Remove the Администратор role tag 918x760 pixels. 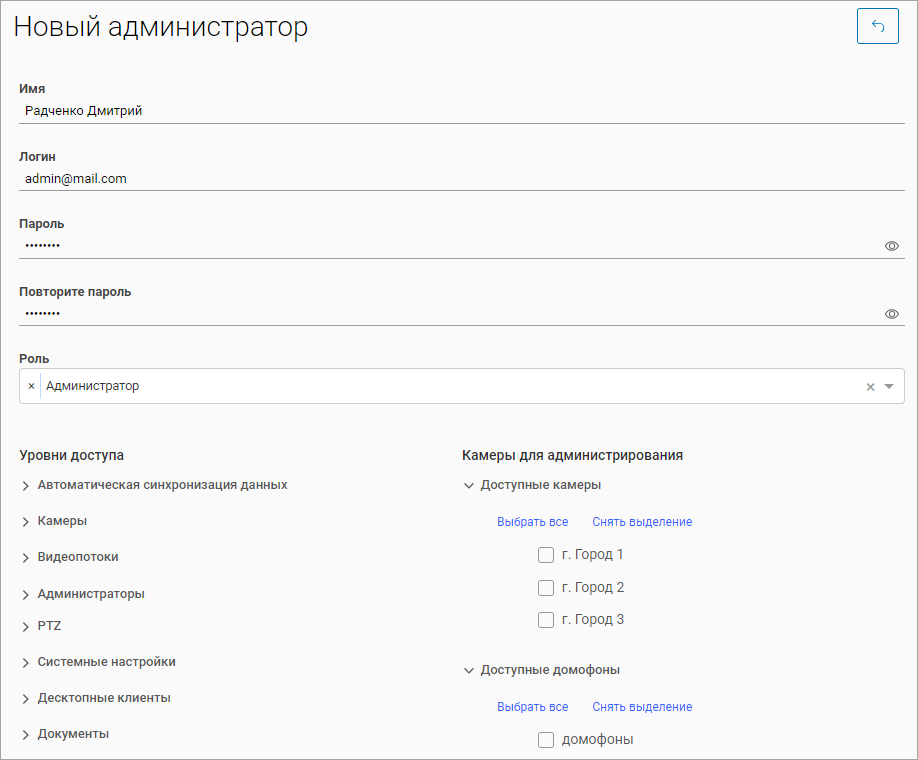click(x=31, y=386)
